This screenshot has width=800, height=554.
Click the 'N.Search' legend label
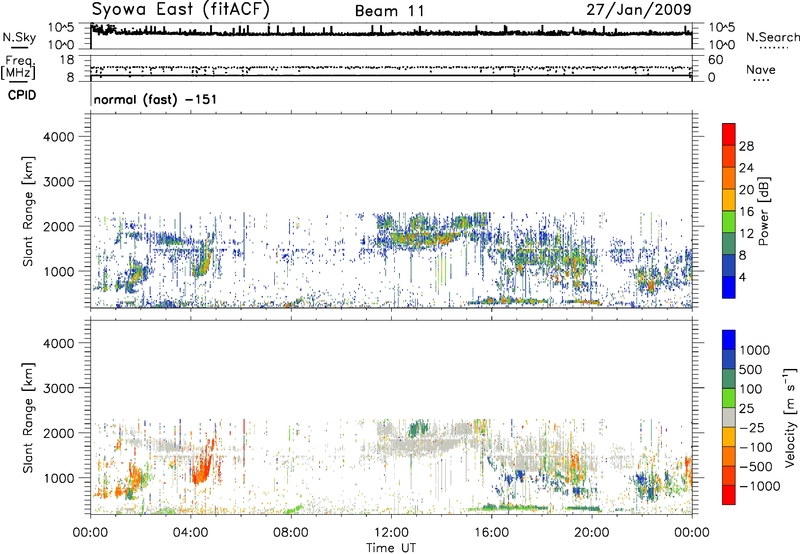pyautogui.click(x=772, y=37)
